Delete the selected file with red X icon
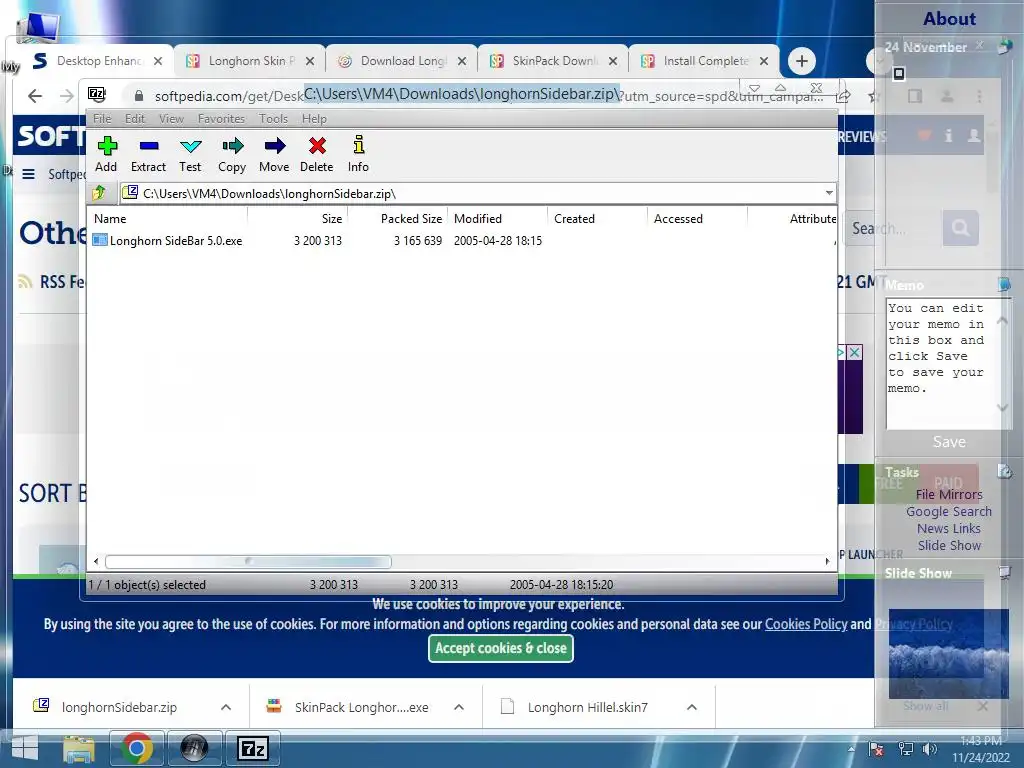Viewport: 1024px width, 768px height. coord(317,154)
